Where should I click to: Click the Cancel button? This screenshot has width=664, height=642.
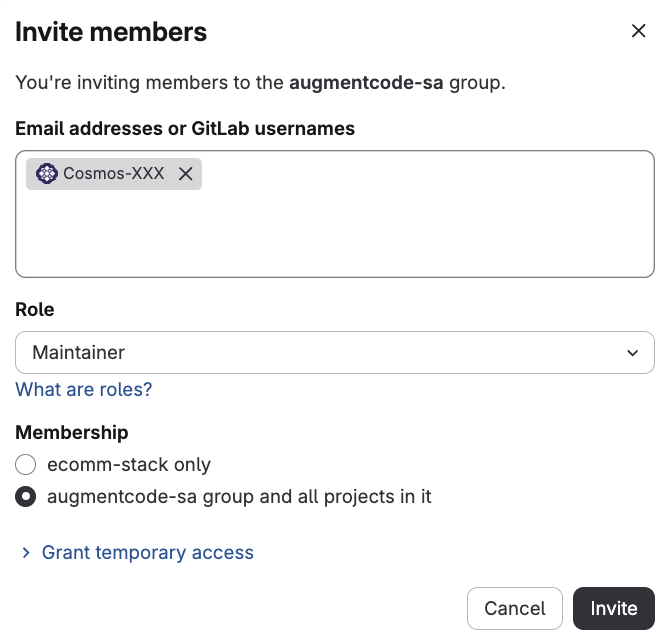point(515,609)
